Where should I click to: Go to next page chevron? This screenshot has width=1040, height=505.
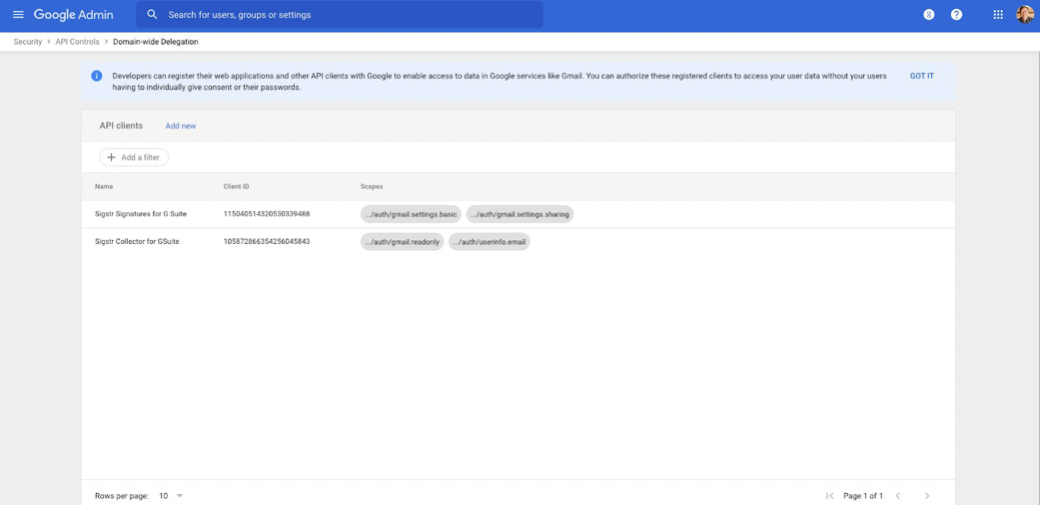tap(927, 496)
